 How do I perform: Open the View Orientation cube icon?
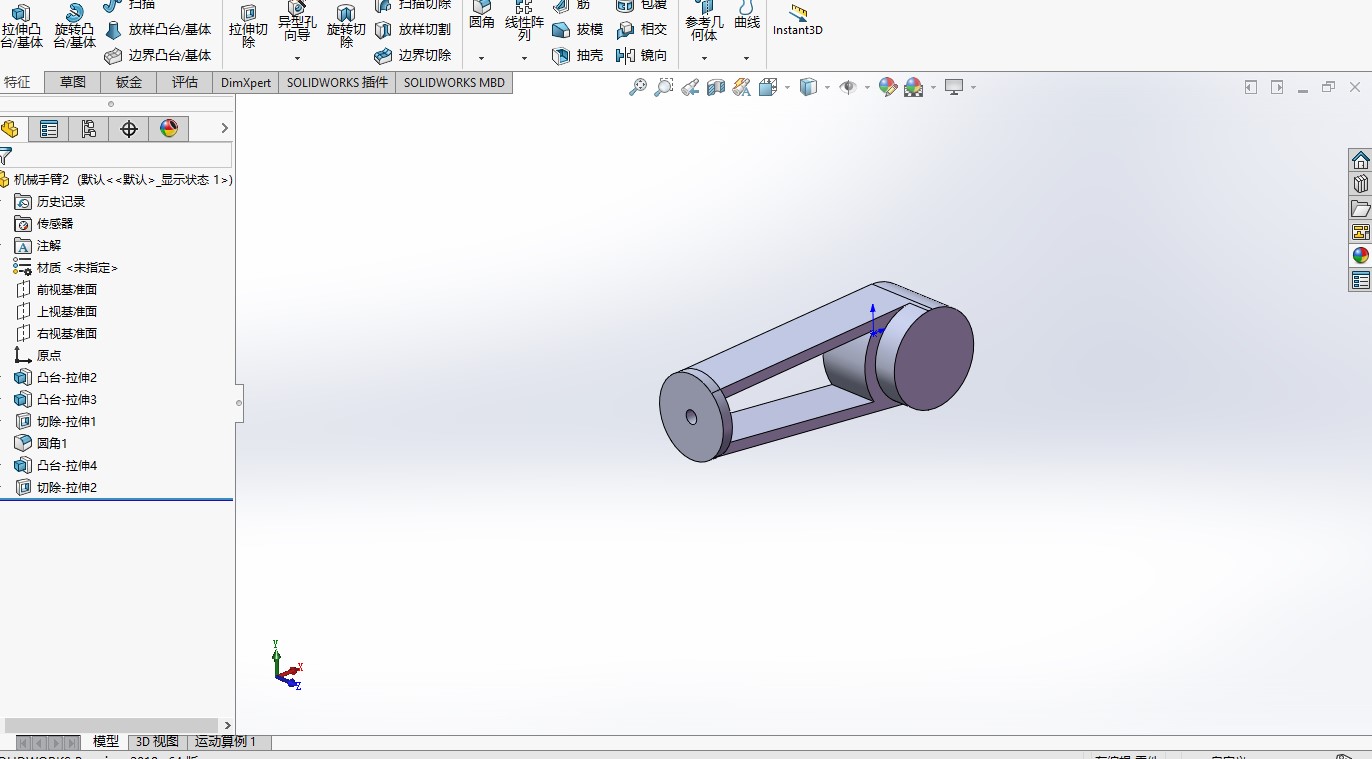point(768,88)
